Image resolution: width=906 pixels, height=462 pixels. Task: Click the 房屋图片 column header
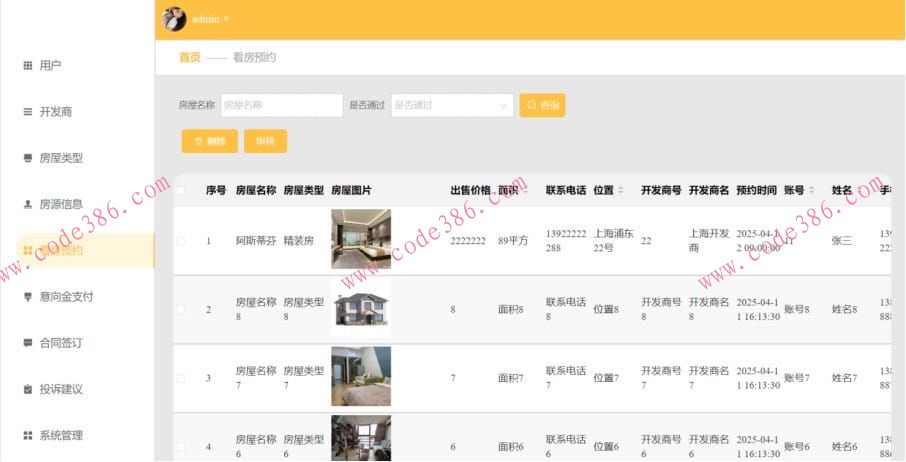tap(351, 190)
